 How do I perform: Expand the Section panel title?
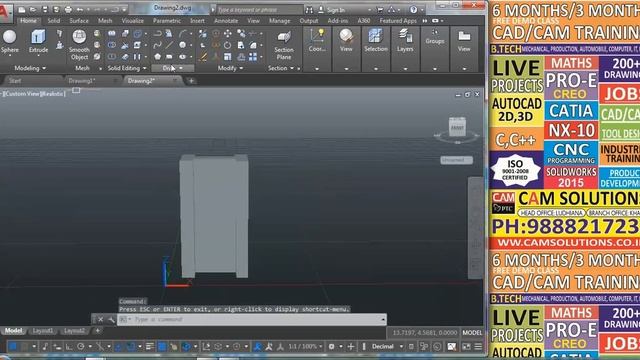(x=281, y=68)
